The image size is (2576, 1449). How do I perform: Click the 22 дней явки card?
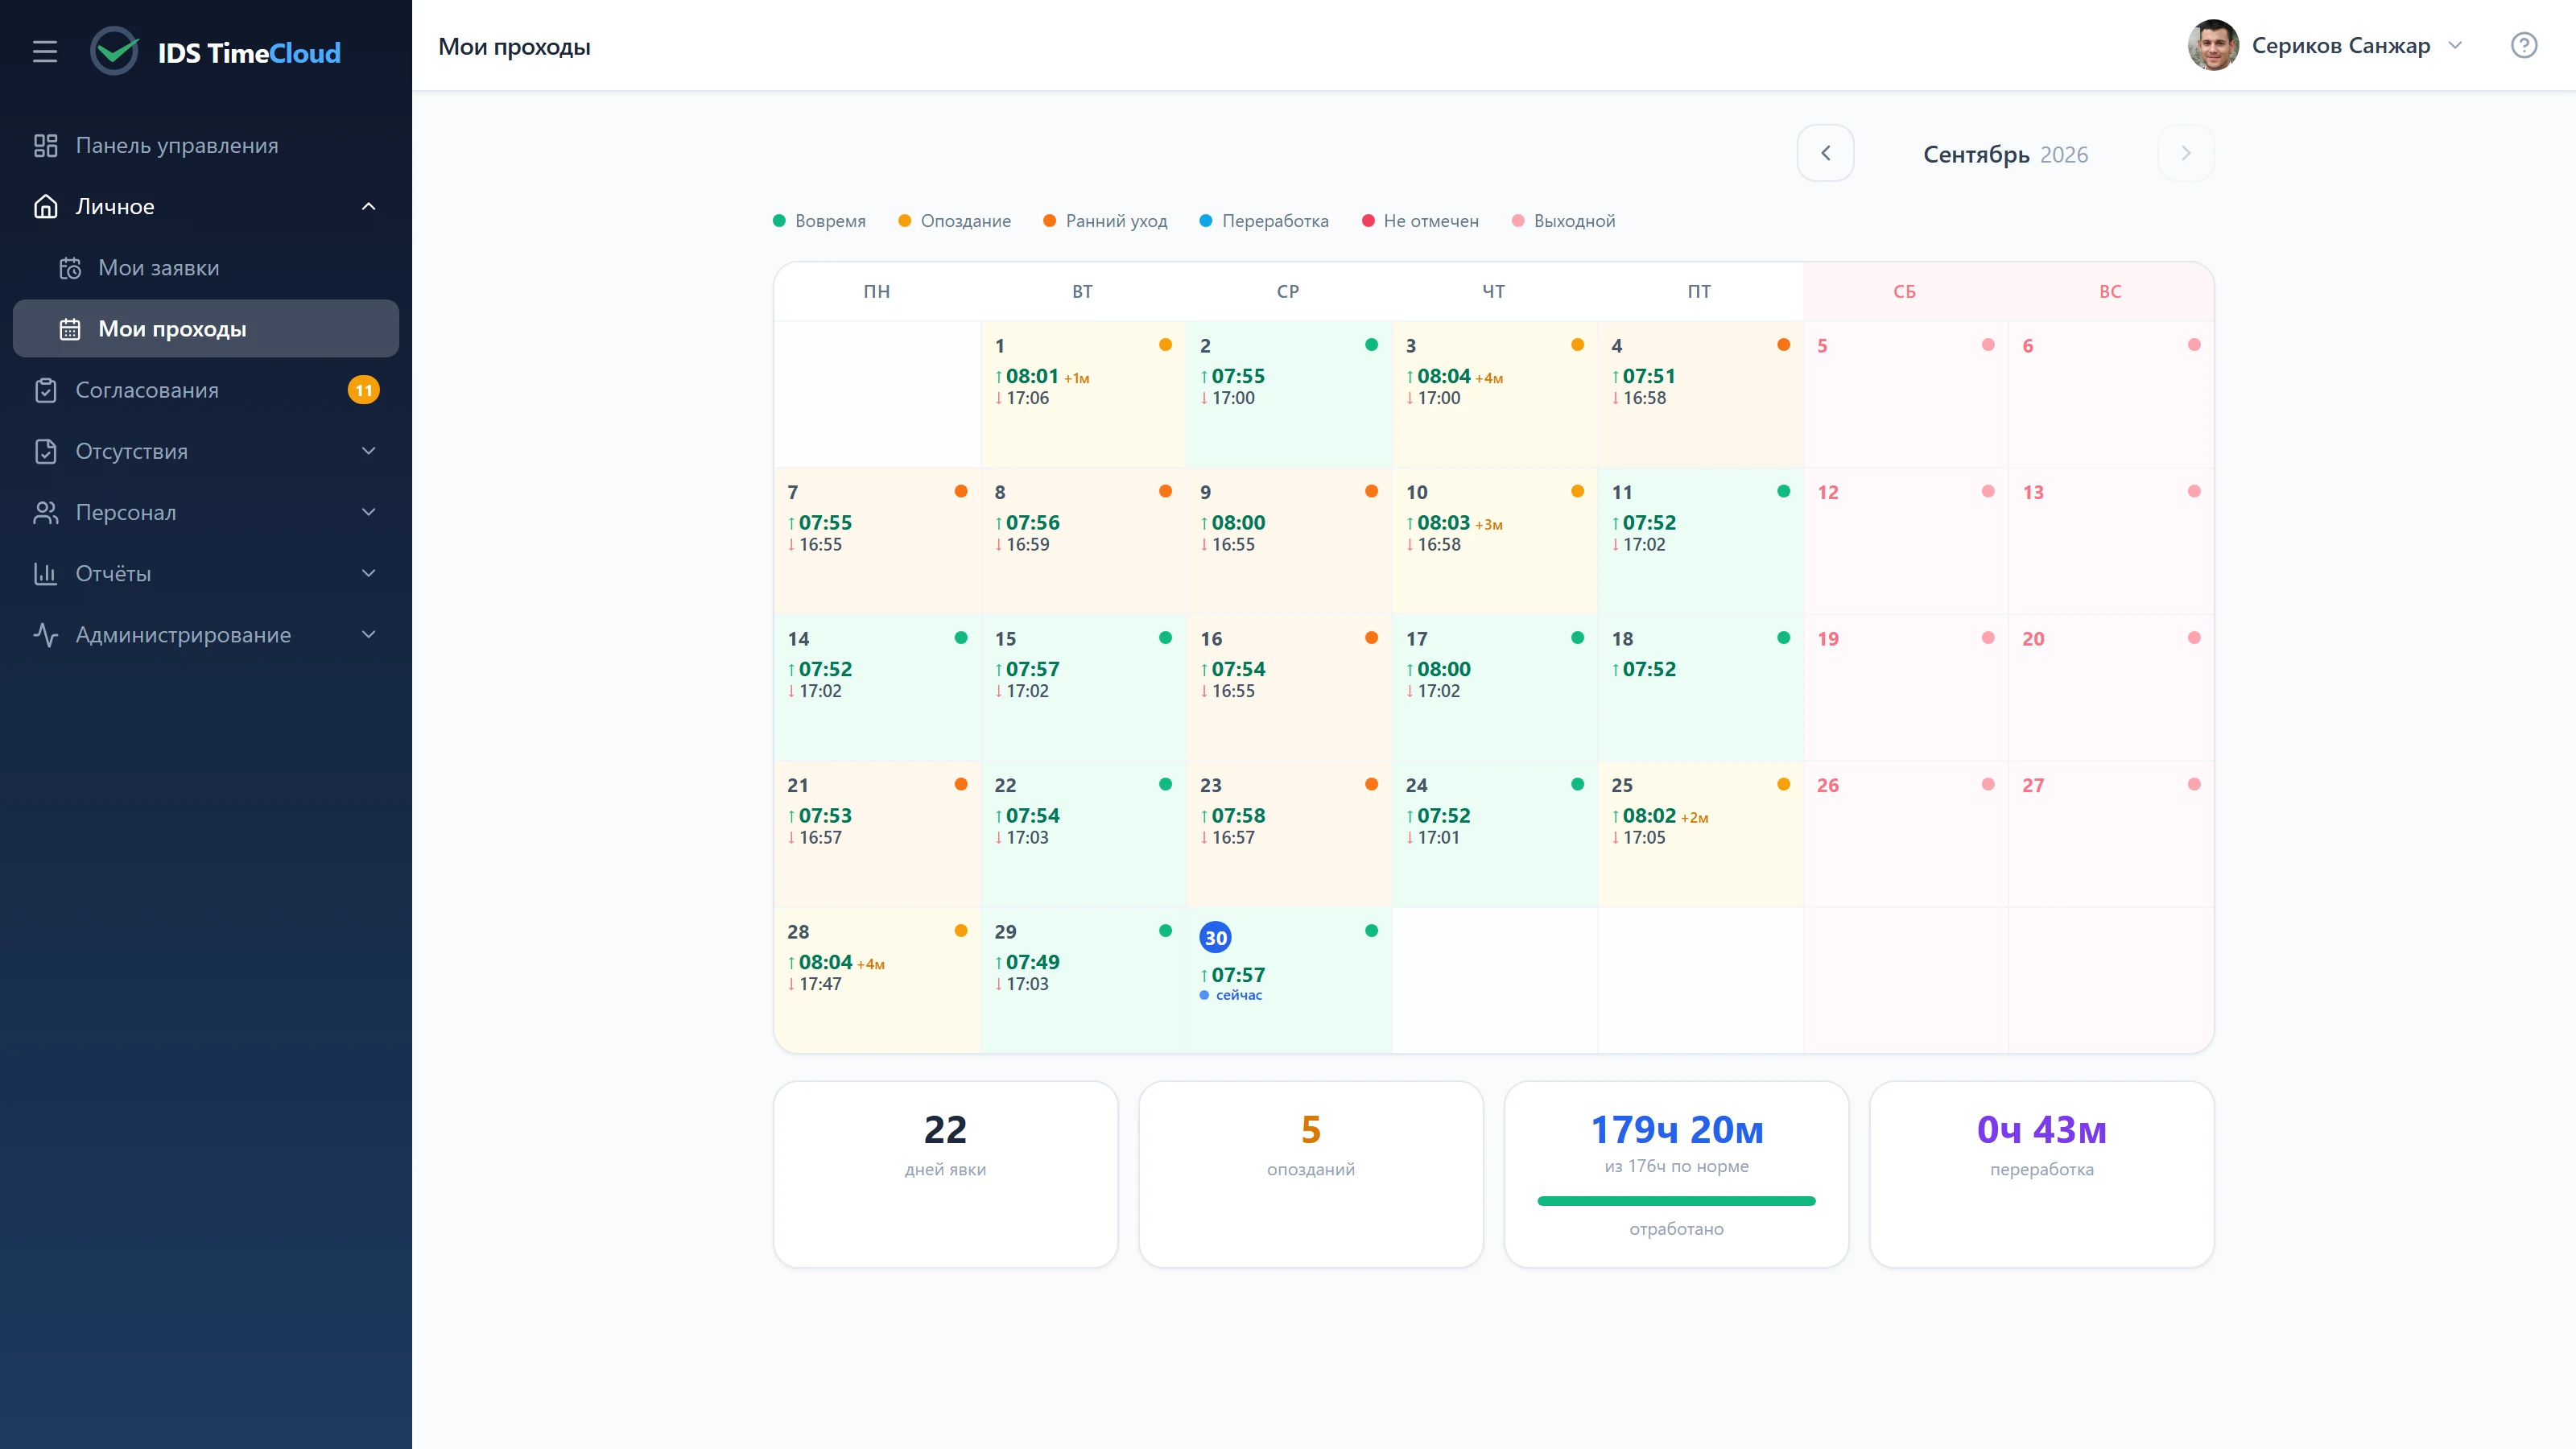pyautogui.click(x=945, y=1174)
